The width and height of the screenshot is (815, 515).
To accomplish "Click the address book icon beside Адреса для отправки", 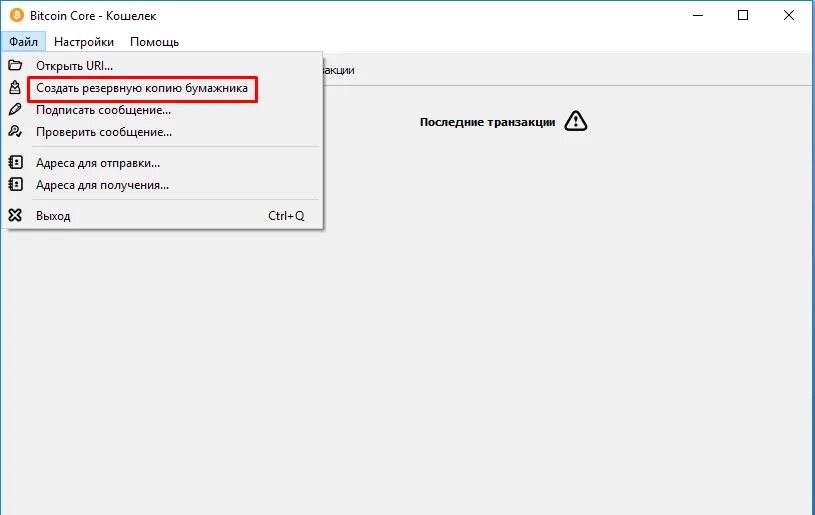I will [x=16, y=162].
